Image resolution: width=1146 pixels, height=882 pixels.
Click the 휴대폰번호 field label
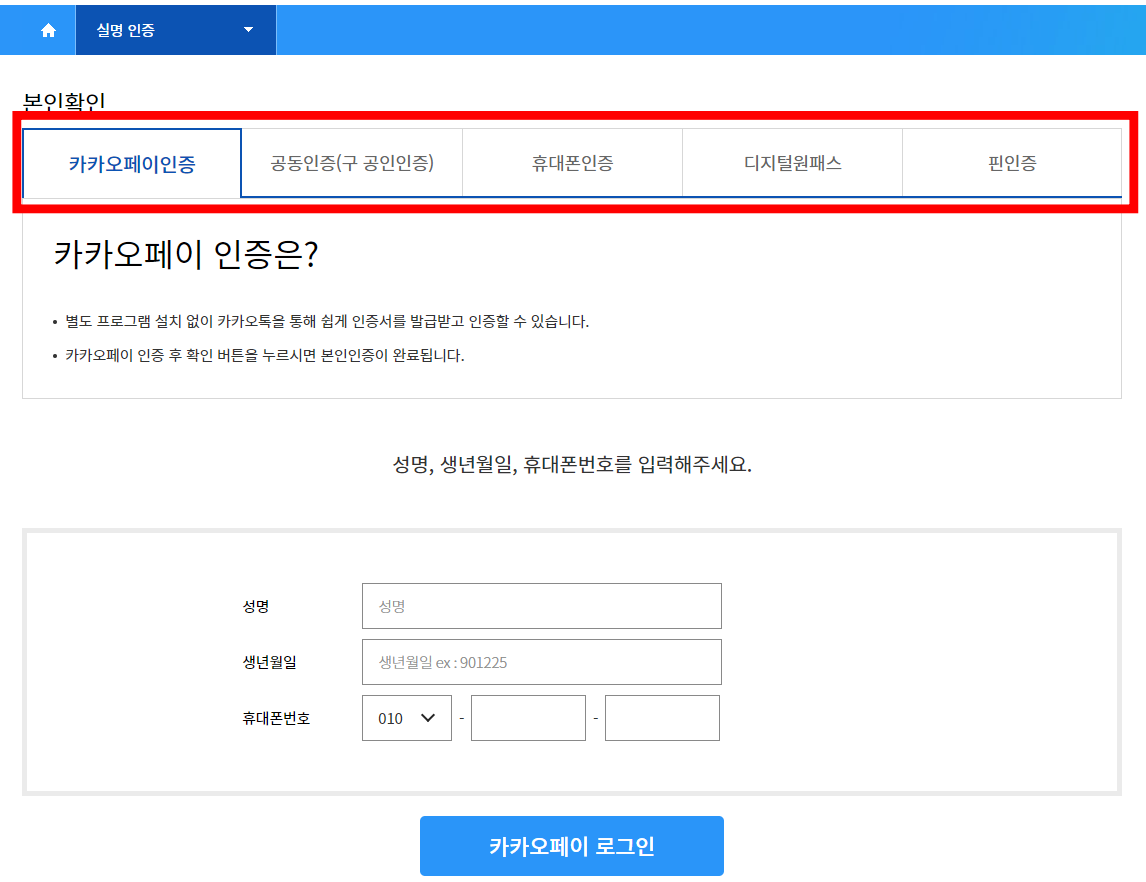276,718
